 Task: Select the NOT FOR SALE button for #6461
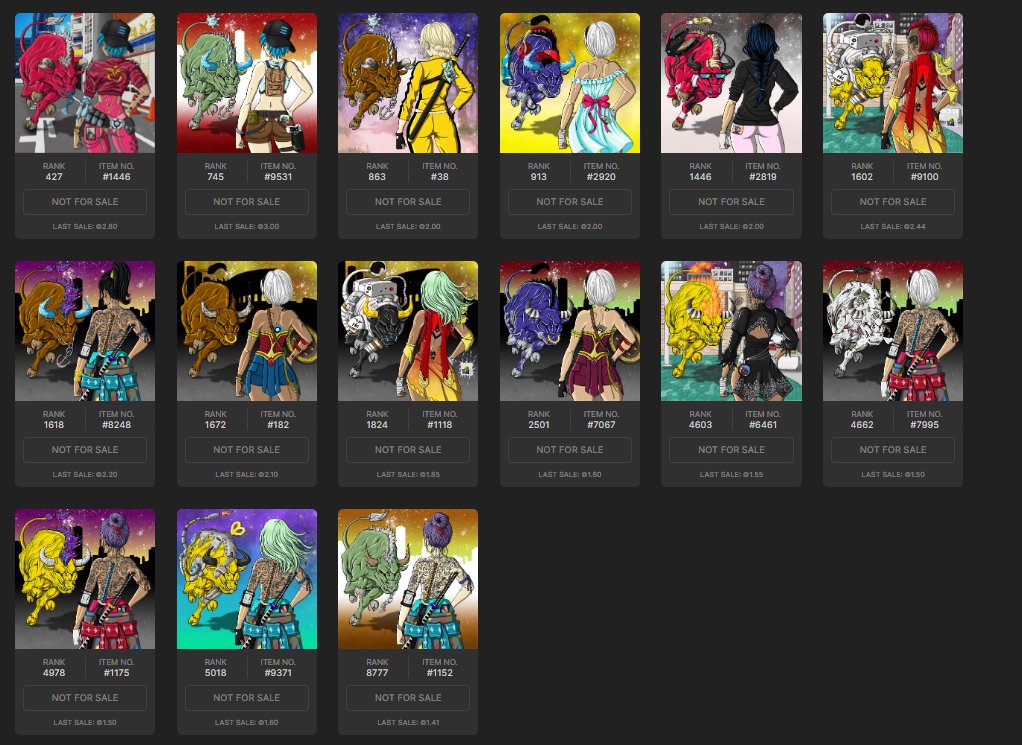click(731, 450)
